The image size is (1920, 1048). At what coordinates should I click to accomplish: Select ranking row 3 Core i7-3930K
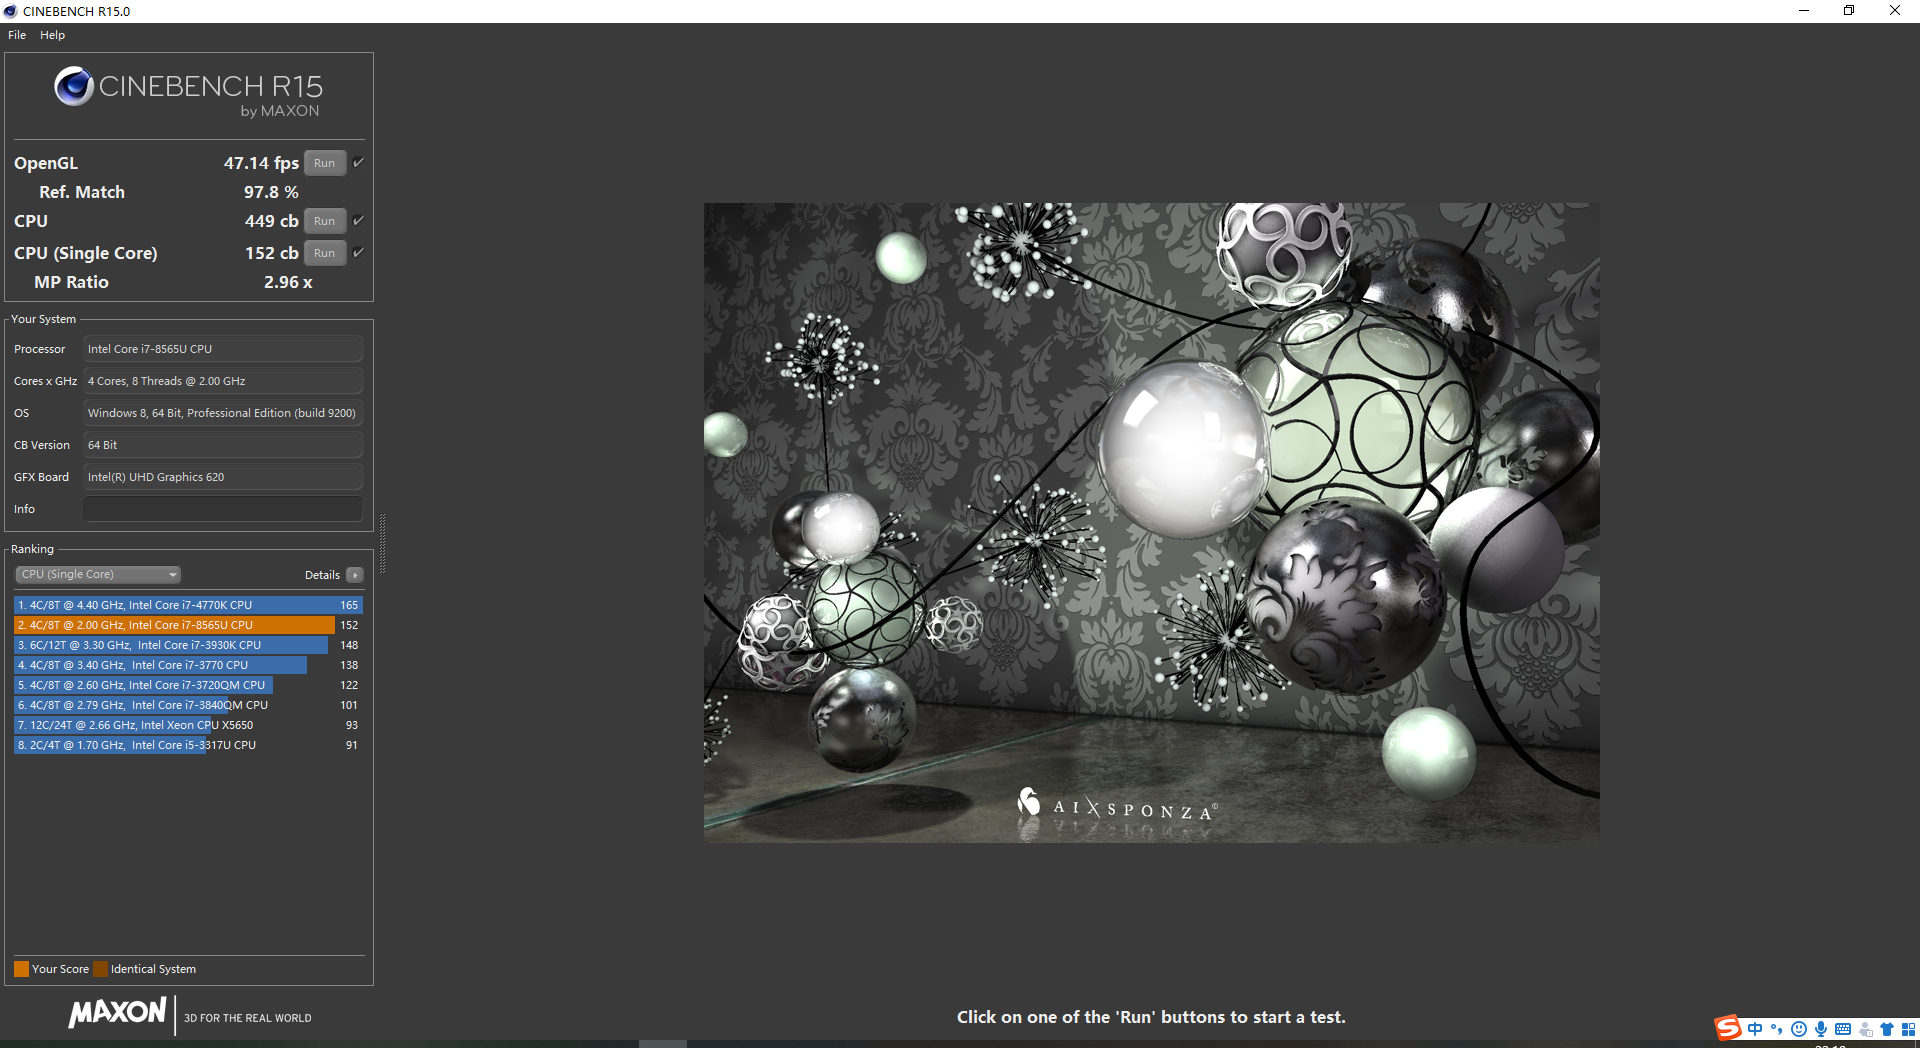188,645
